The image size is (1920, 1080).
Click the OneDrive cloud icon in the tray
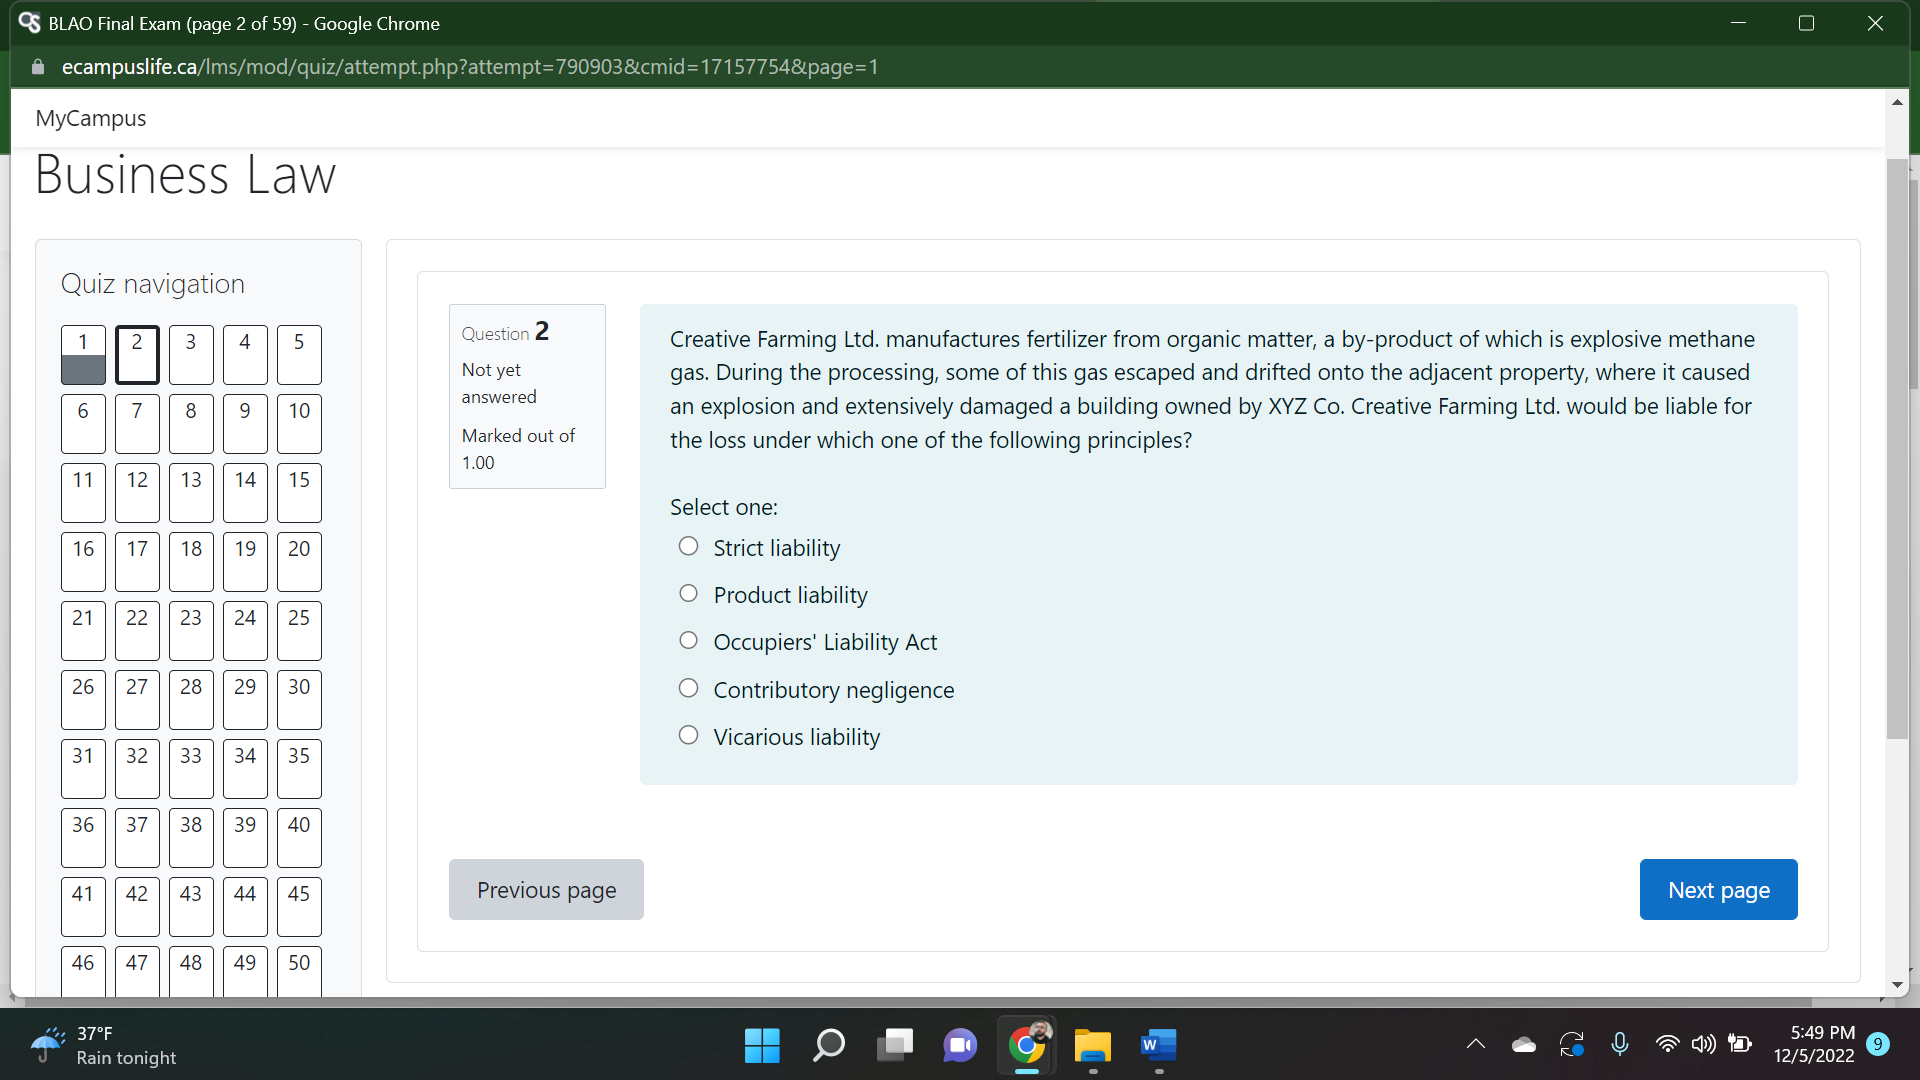coord(1523,1044)
